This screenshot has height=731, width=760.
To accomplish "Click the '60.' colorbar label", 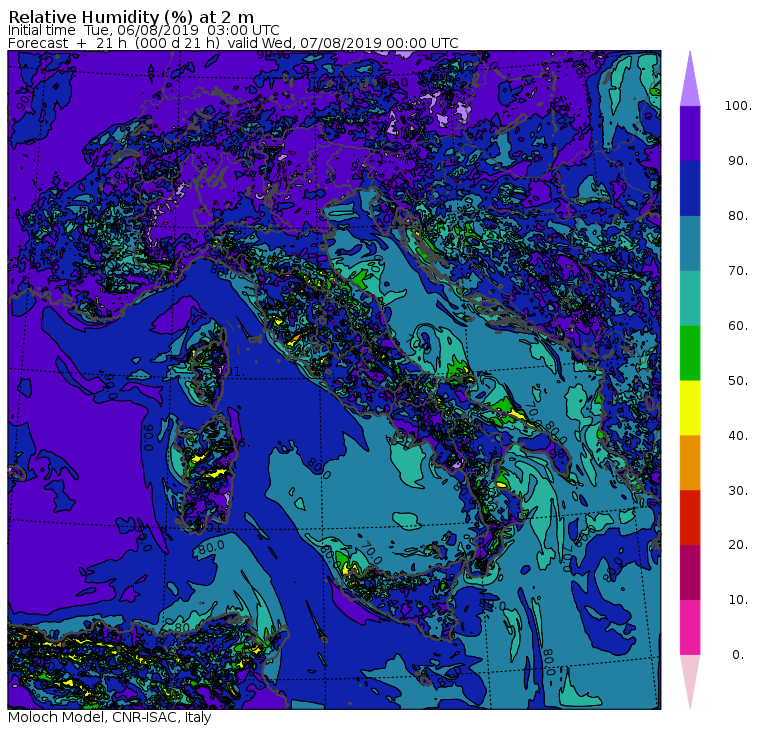I will click(738, 326).
